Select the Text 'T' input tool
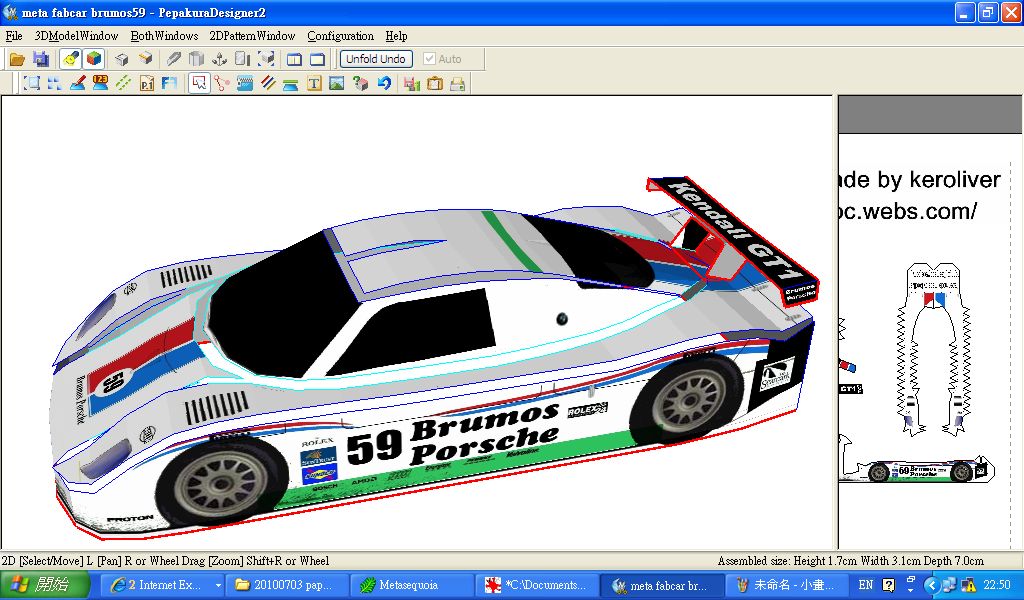 click(x=314, y=83)
